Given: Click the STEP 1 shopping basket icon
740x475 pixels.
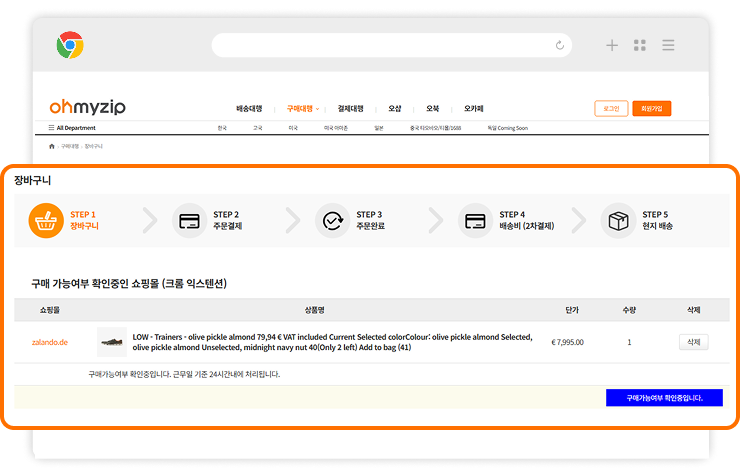Looking at the screenshot, I should (x=46, y=220).
